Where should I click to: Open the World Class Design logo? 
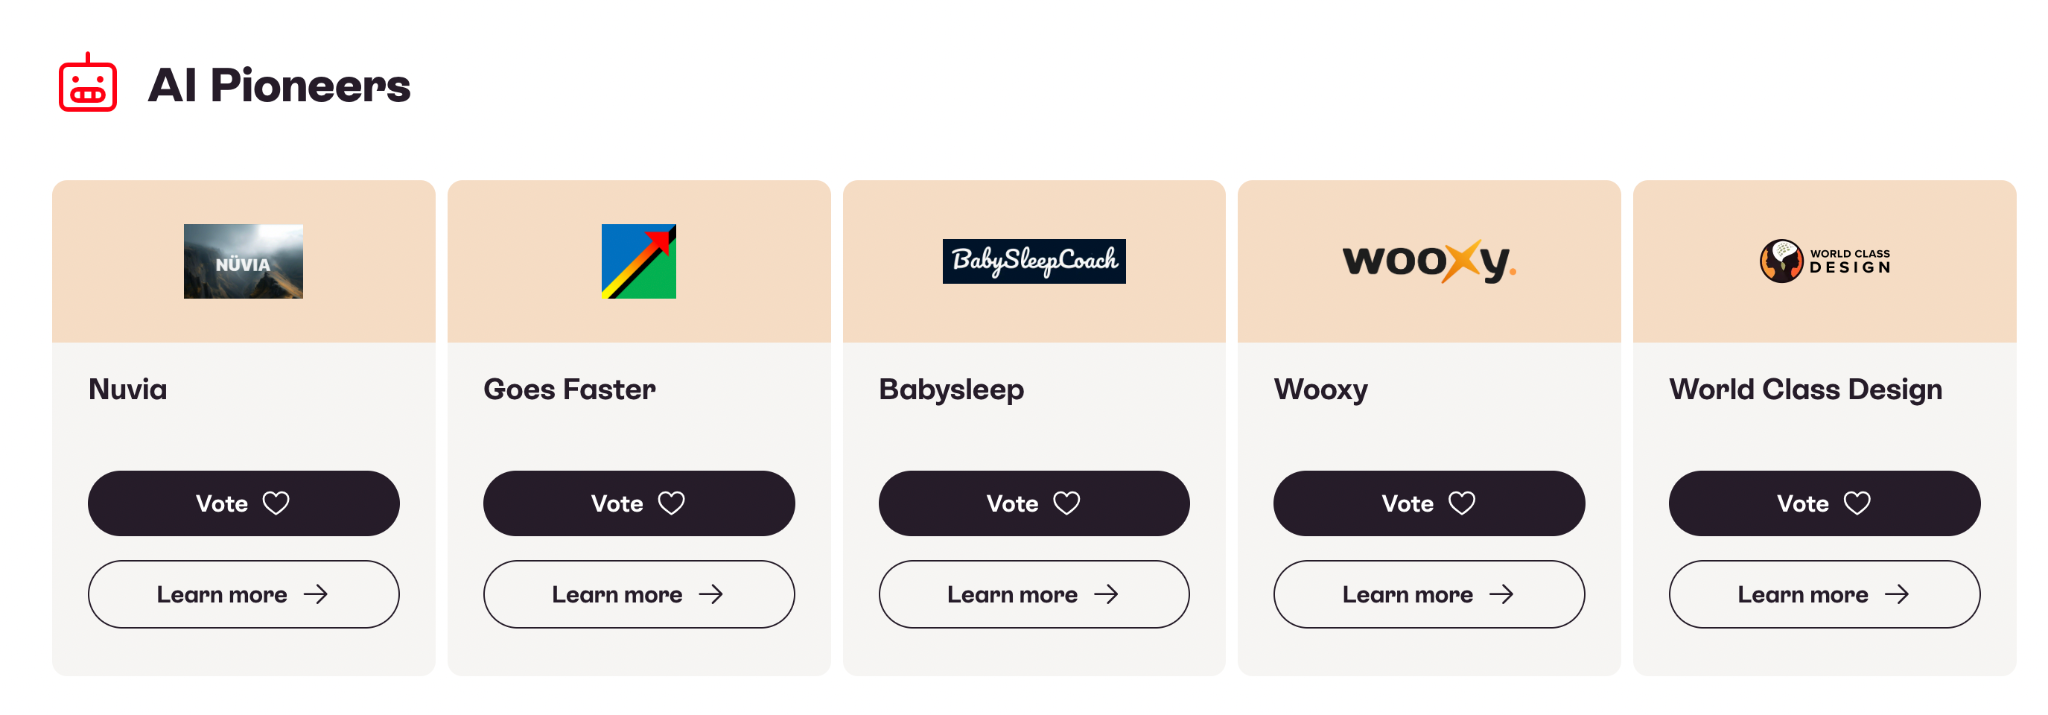pyautogui.click(x=1824, y=261)
